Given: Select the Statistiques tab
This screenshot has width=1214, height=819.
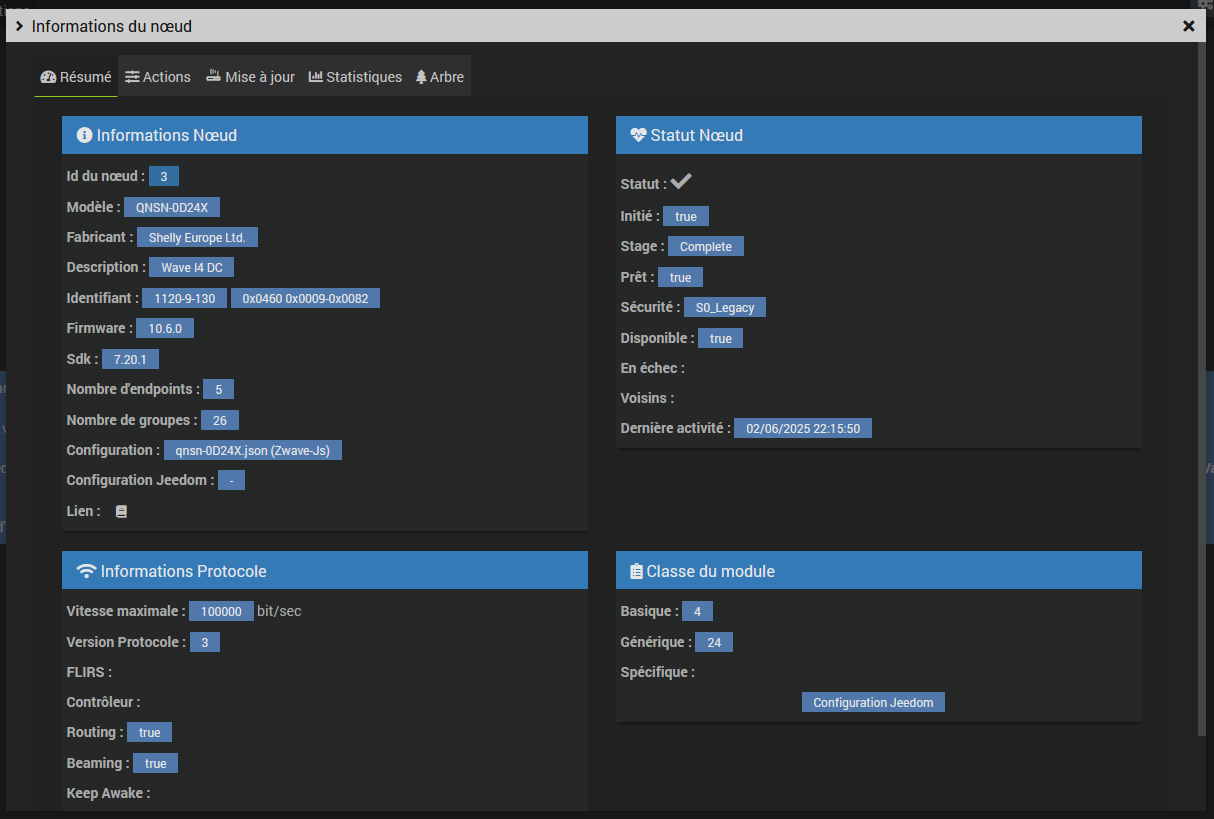Looking at the screenshot, I should point(355,77).
